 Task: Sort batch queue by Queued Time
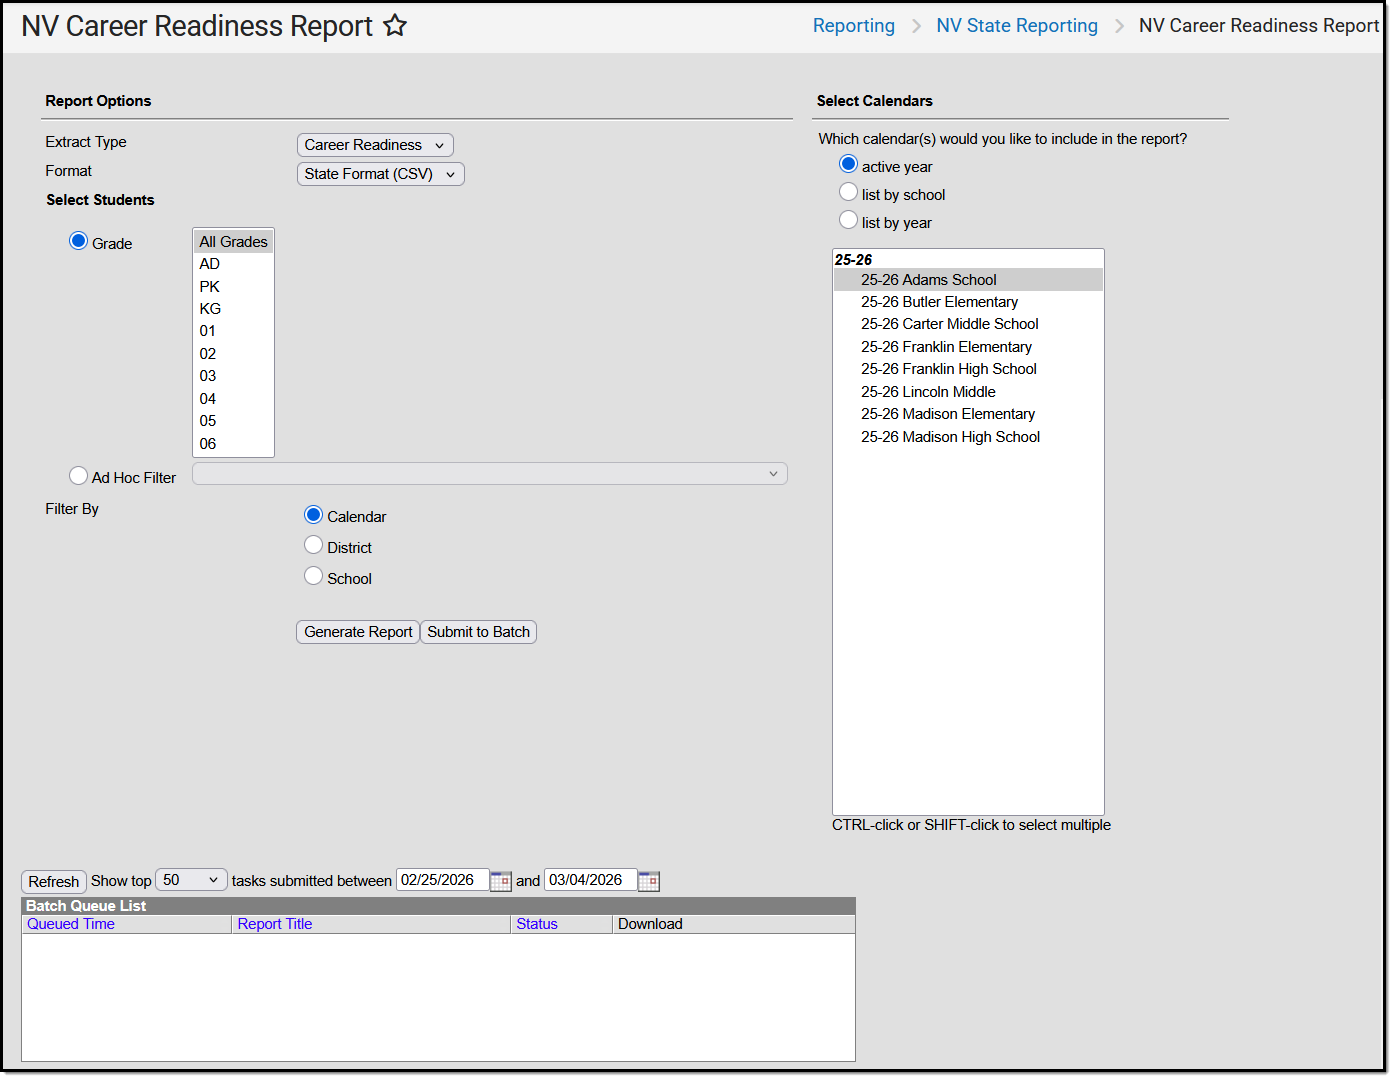pos(70,923)
